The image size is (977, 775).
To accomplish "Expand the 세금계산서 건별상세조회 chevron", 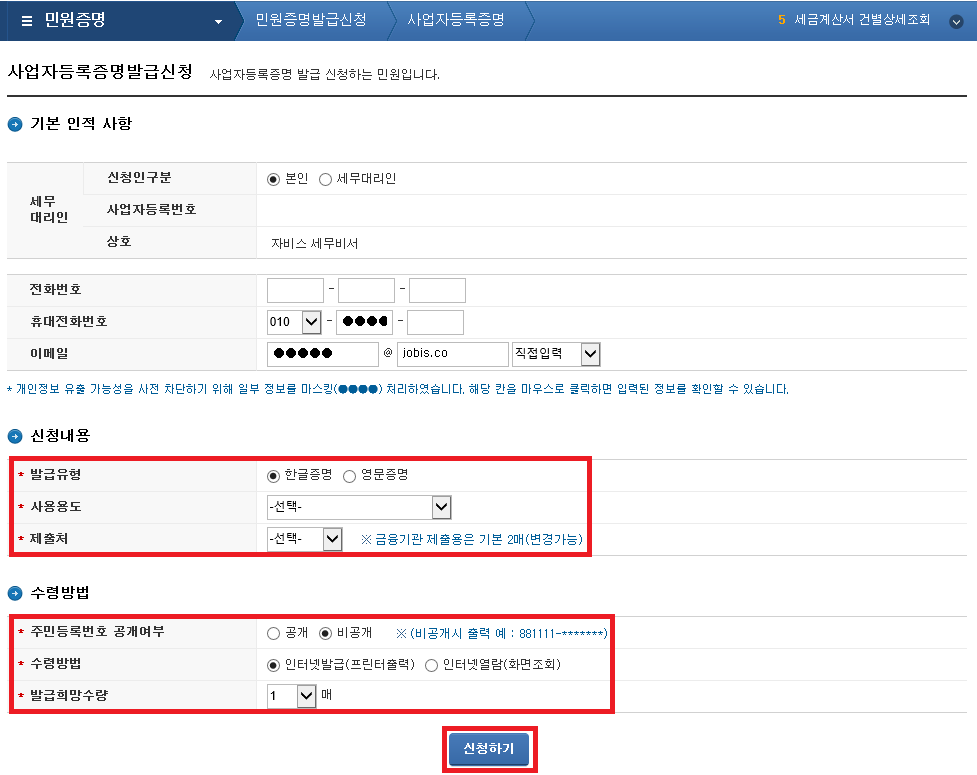I will click(x=956, y=21).
